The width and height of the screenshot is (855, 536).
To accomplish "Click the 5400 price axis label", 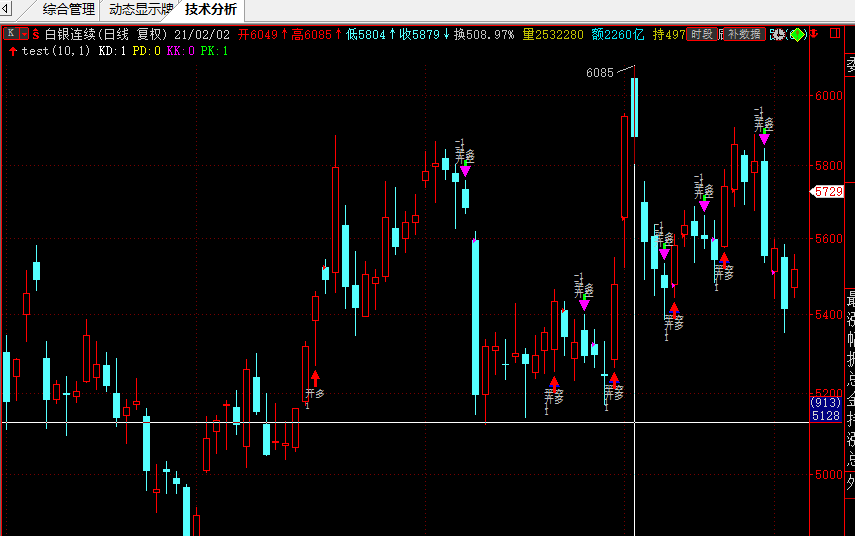I will 829,315.
